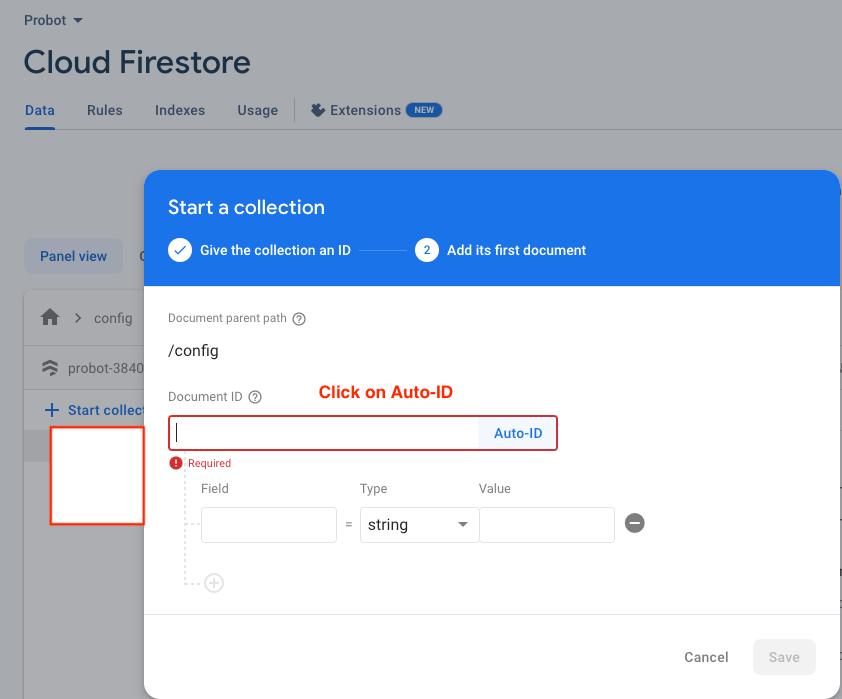Image resolution: width=842 pixels, height=699 pixels.
Task: Open the Usage tab
Action: pos(257,110)
